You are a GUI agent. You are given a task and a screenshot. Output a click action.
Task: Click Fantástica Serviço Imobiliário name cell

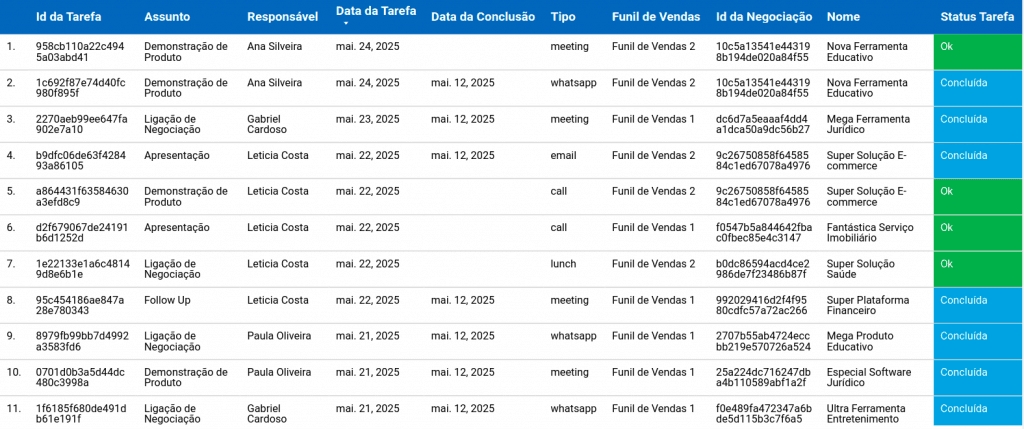pyautogui.click(x=870, y=232)
